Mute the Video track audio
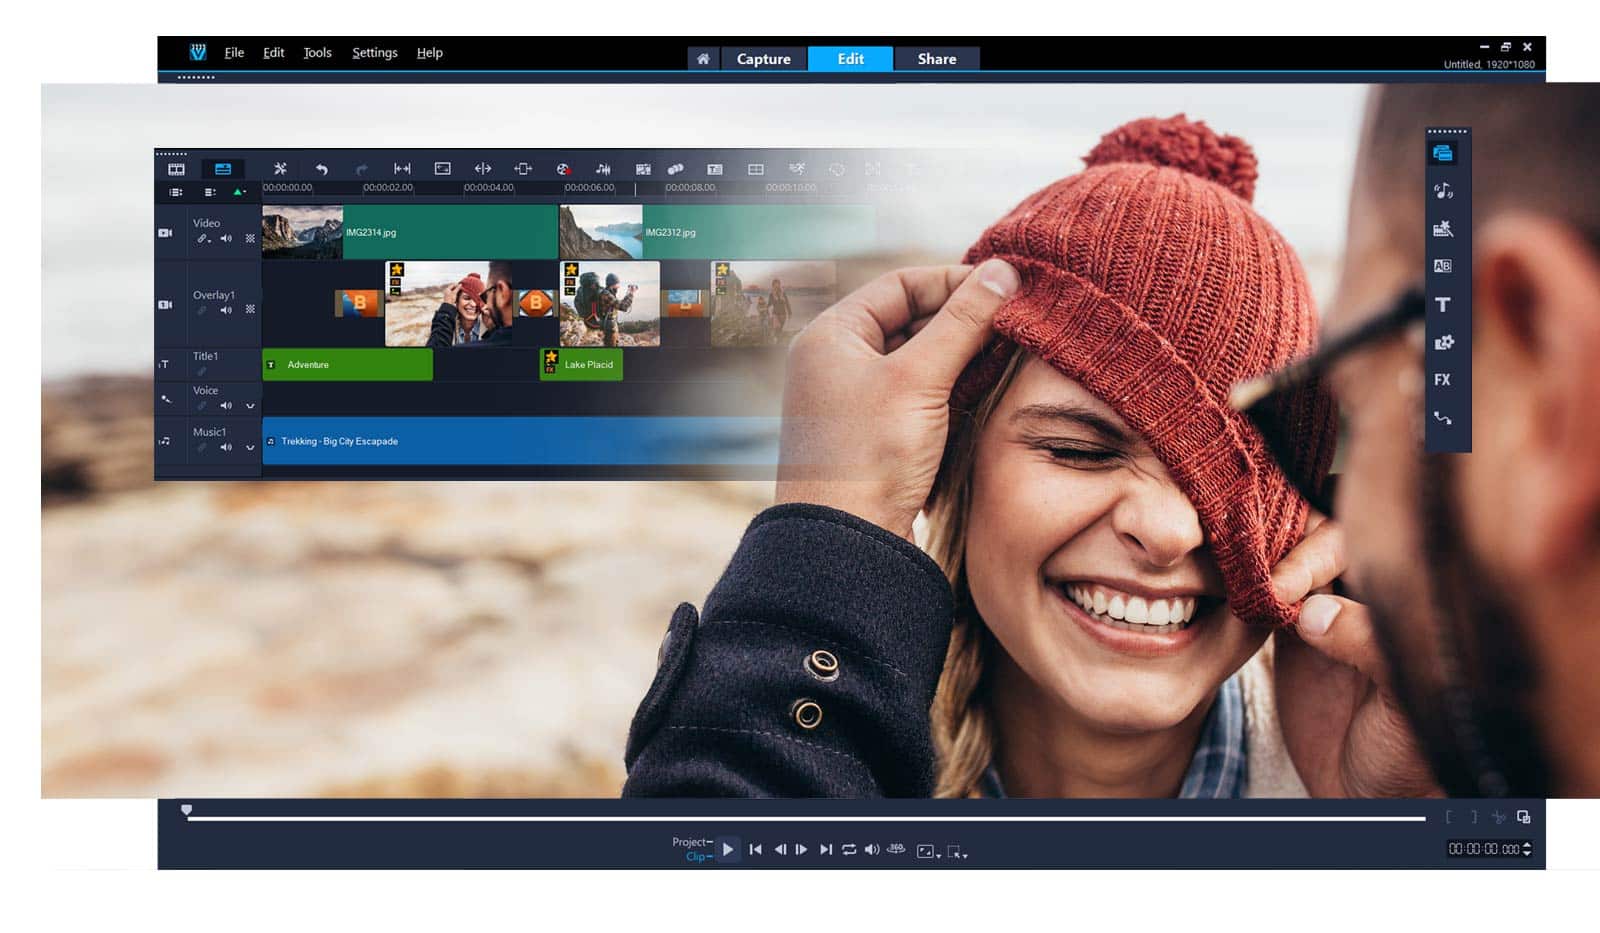This screenshot has width=1600, height=933. [x=226, y=239]
